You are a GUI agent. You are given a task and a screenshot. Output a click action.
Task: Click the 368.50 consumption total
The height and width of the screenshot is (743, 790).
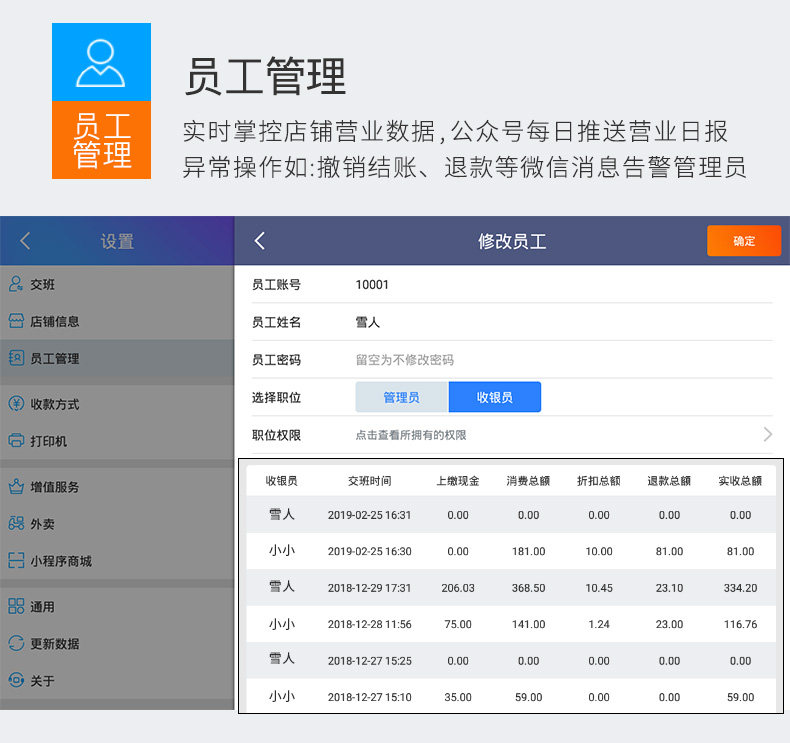529,588
